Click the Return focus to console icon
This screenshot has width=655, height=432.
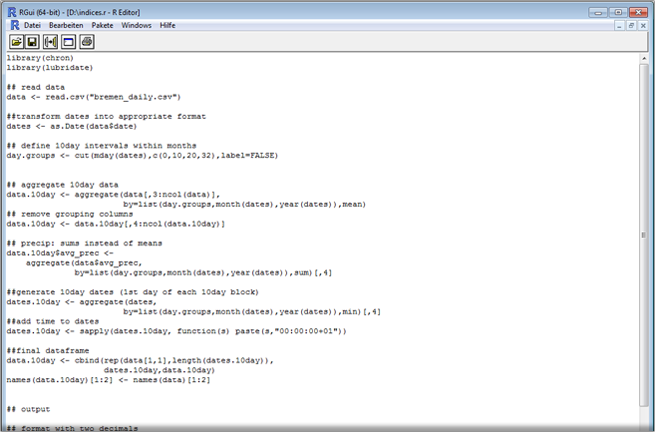69,42
